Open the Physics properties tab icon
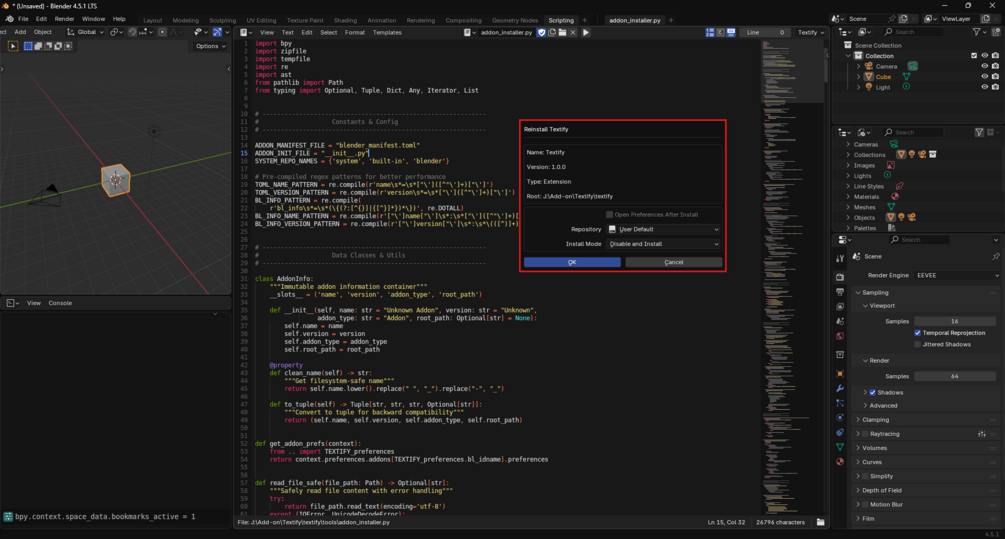 tap(840, 418)
